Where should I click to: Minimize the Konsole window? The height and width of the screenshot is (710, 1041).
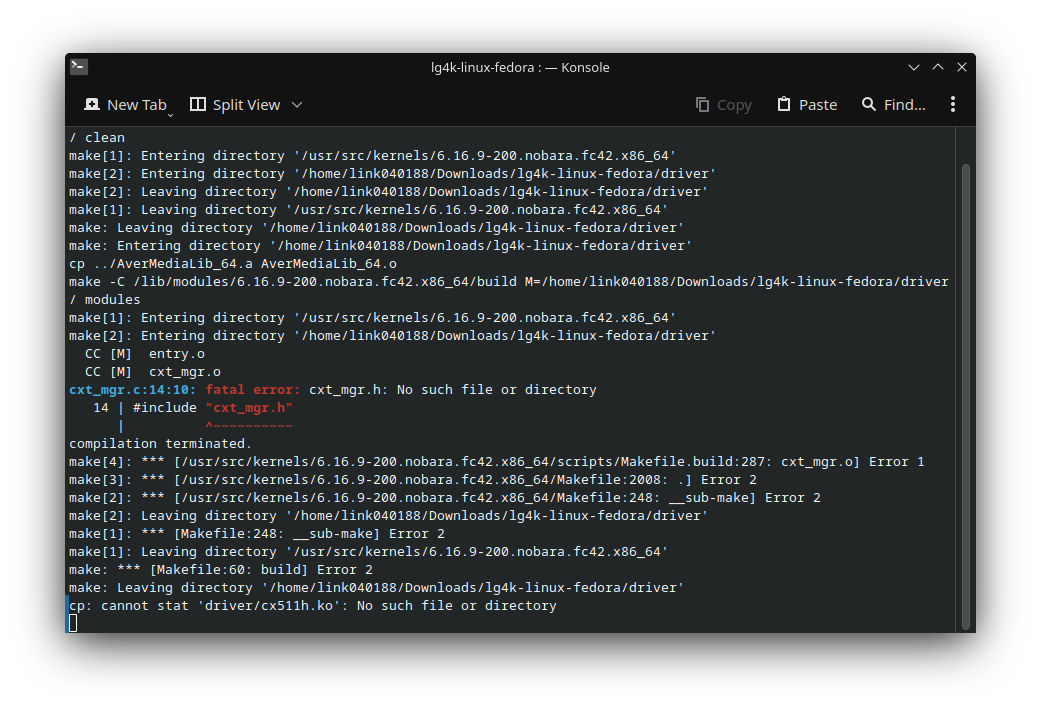914,67
